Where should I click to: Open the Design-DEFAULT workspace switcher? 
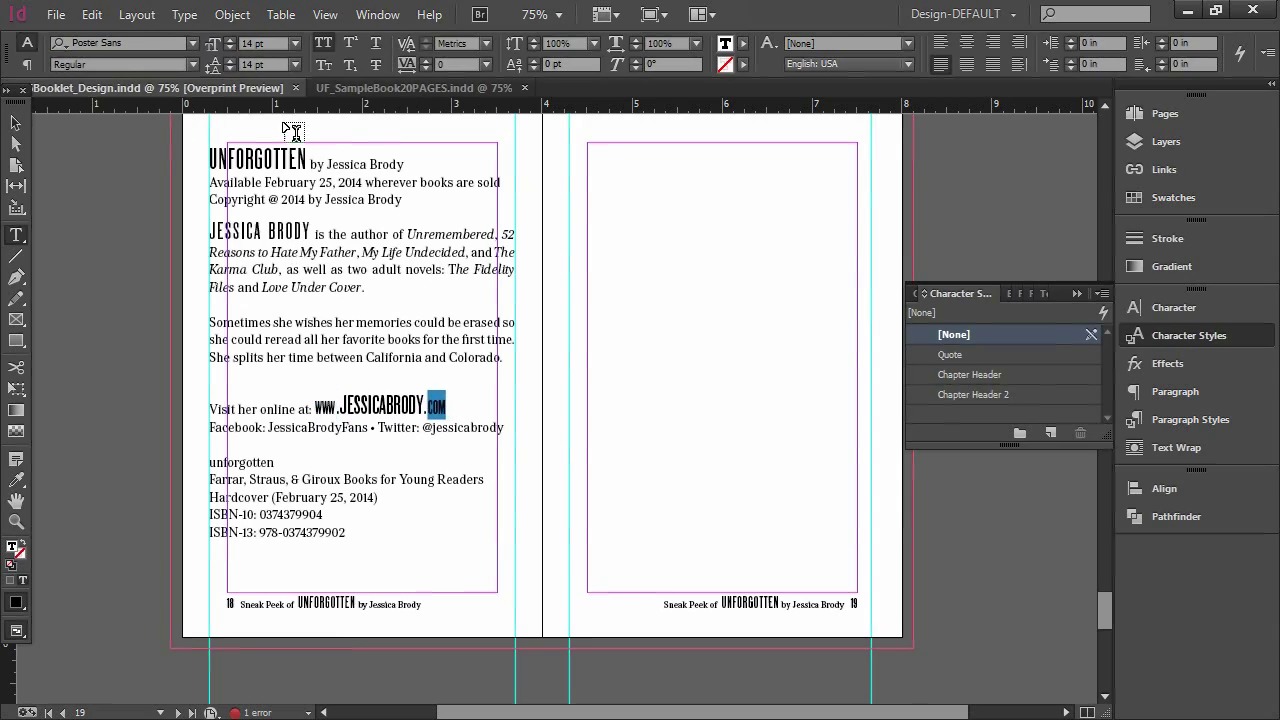(x=963, y=14)
